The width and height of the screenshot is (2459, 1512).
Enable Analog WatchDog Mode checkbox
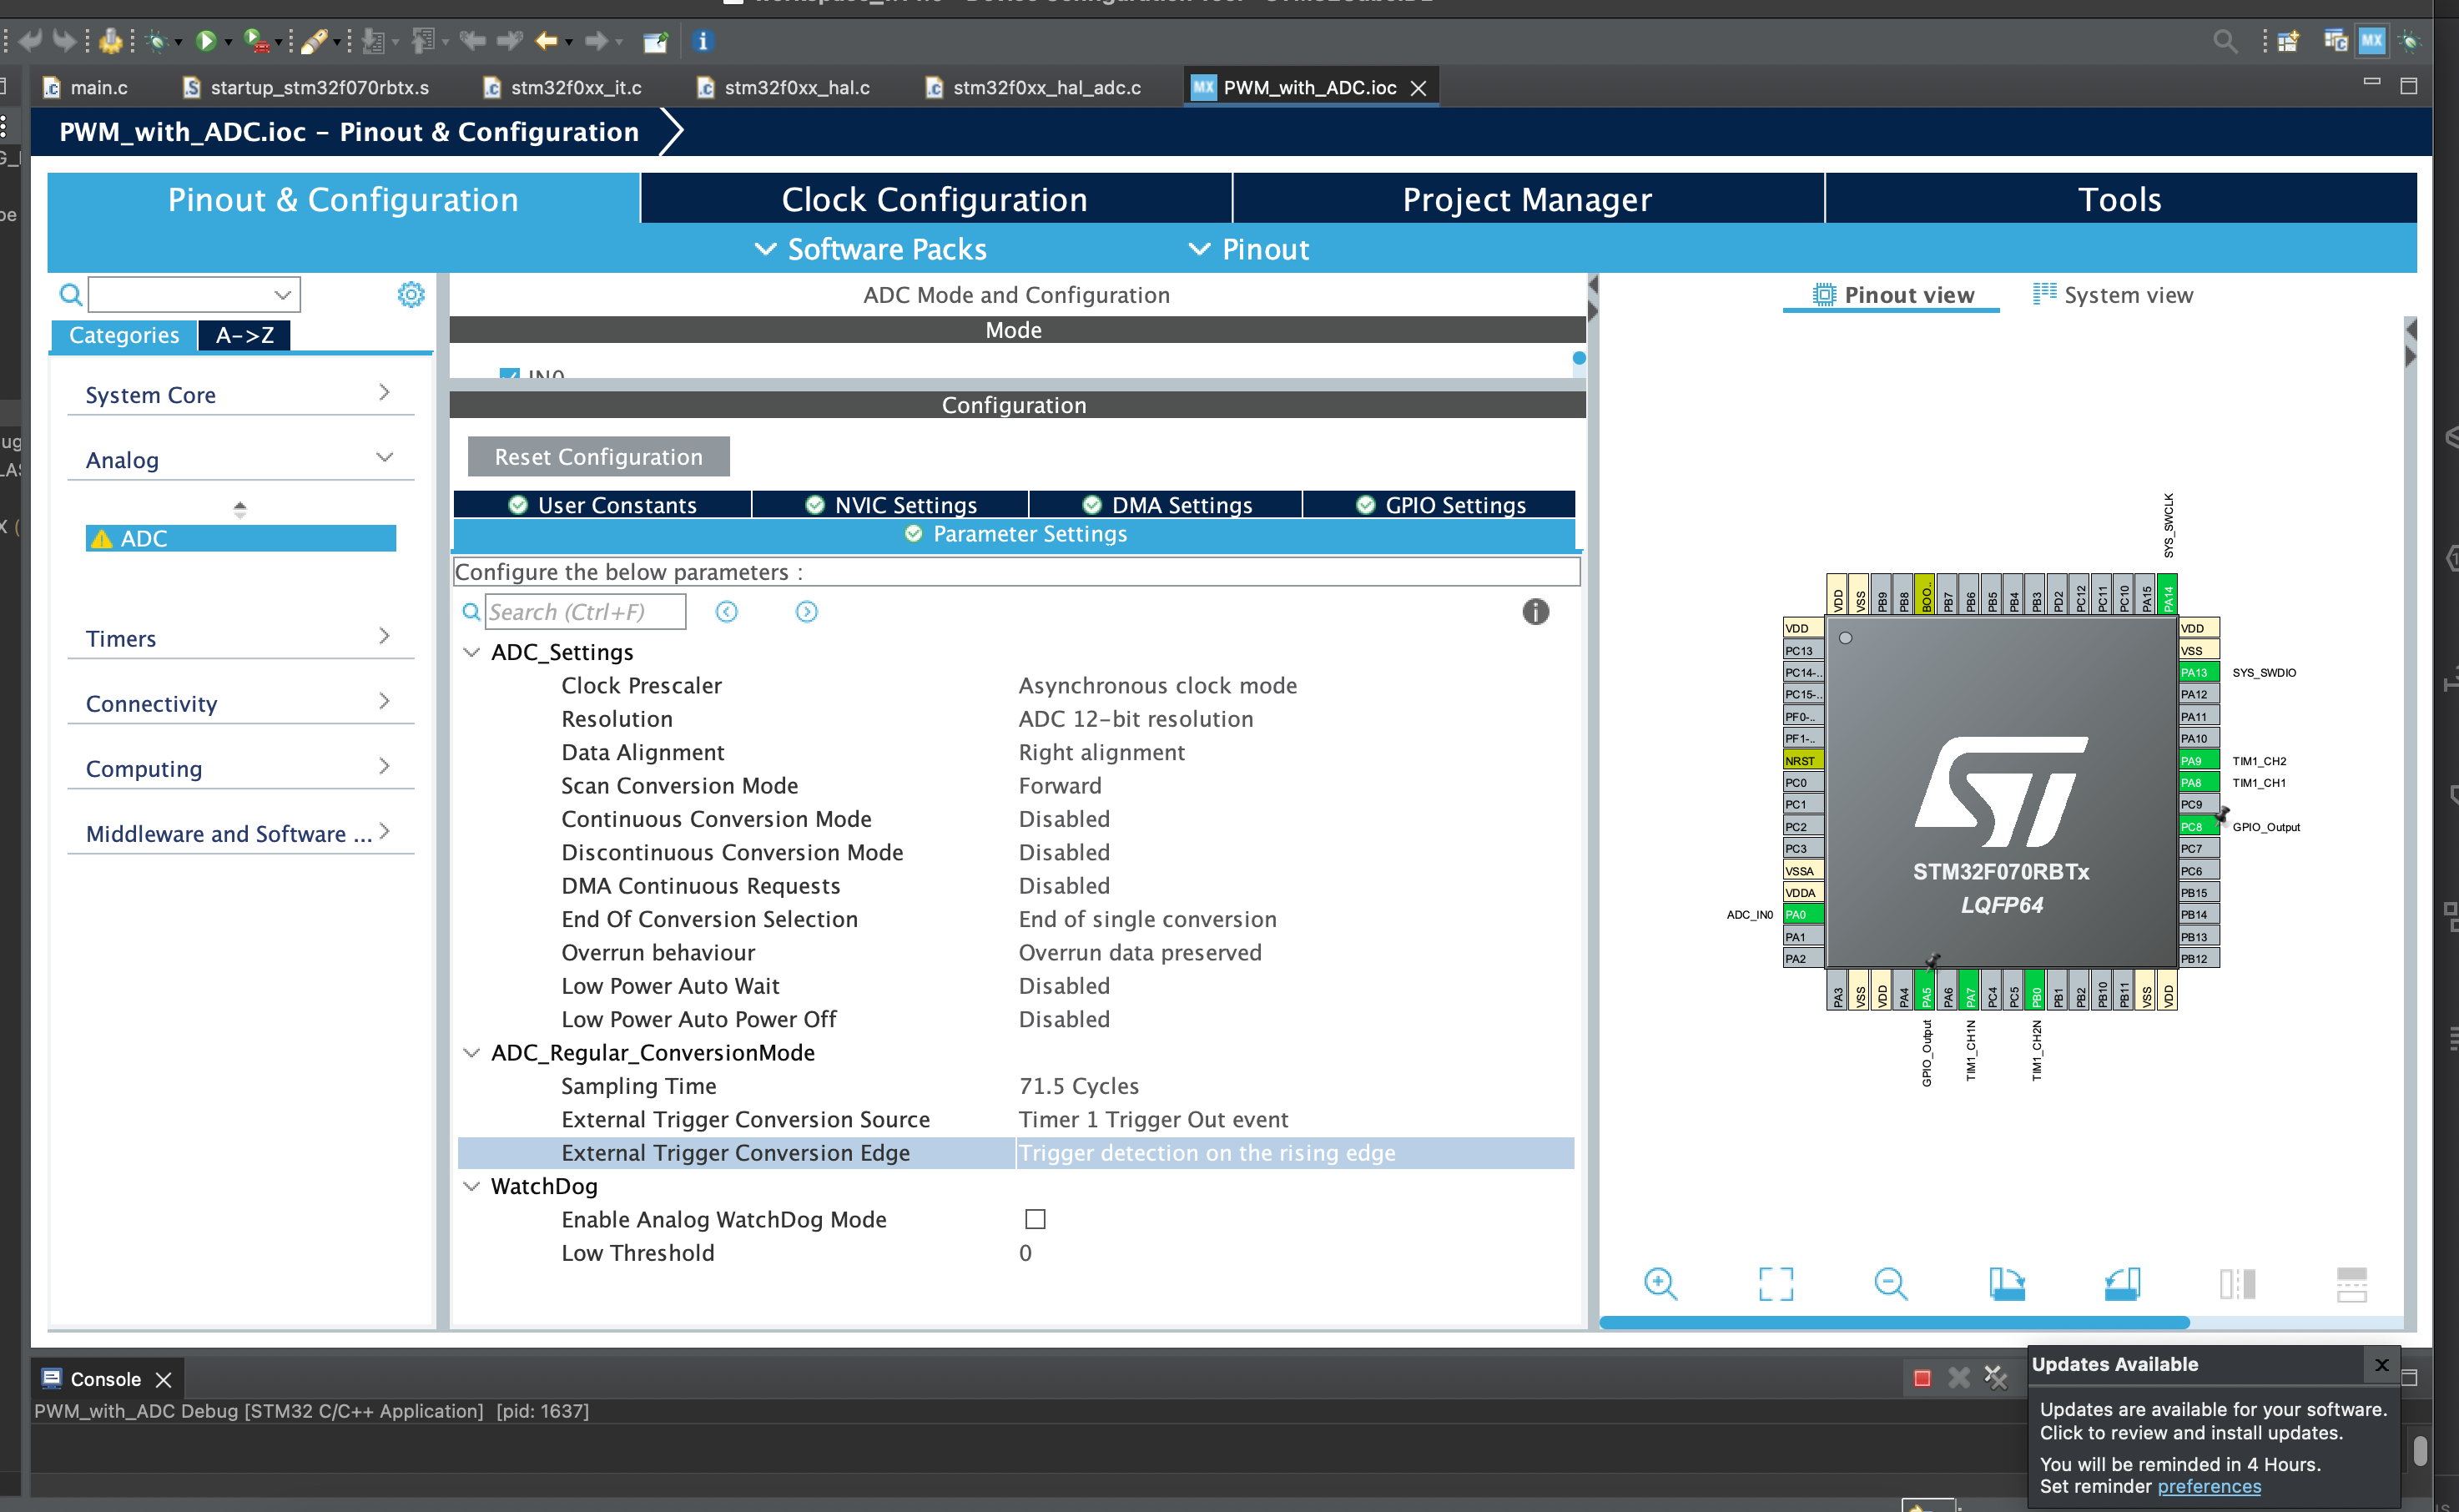(x=1035, y=1219)
